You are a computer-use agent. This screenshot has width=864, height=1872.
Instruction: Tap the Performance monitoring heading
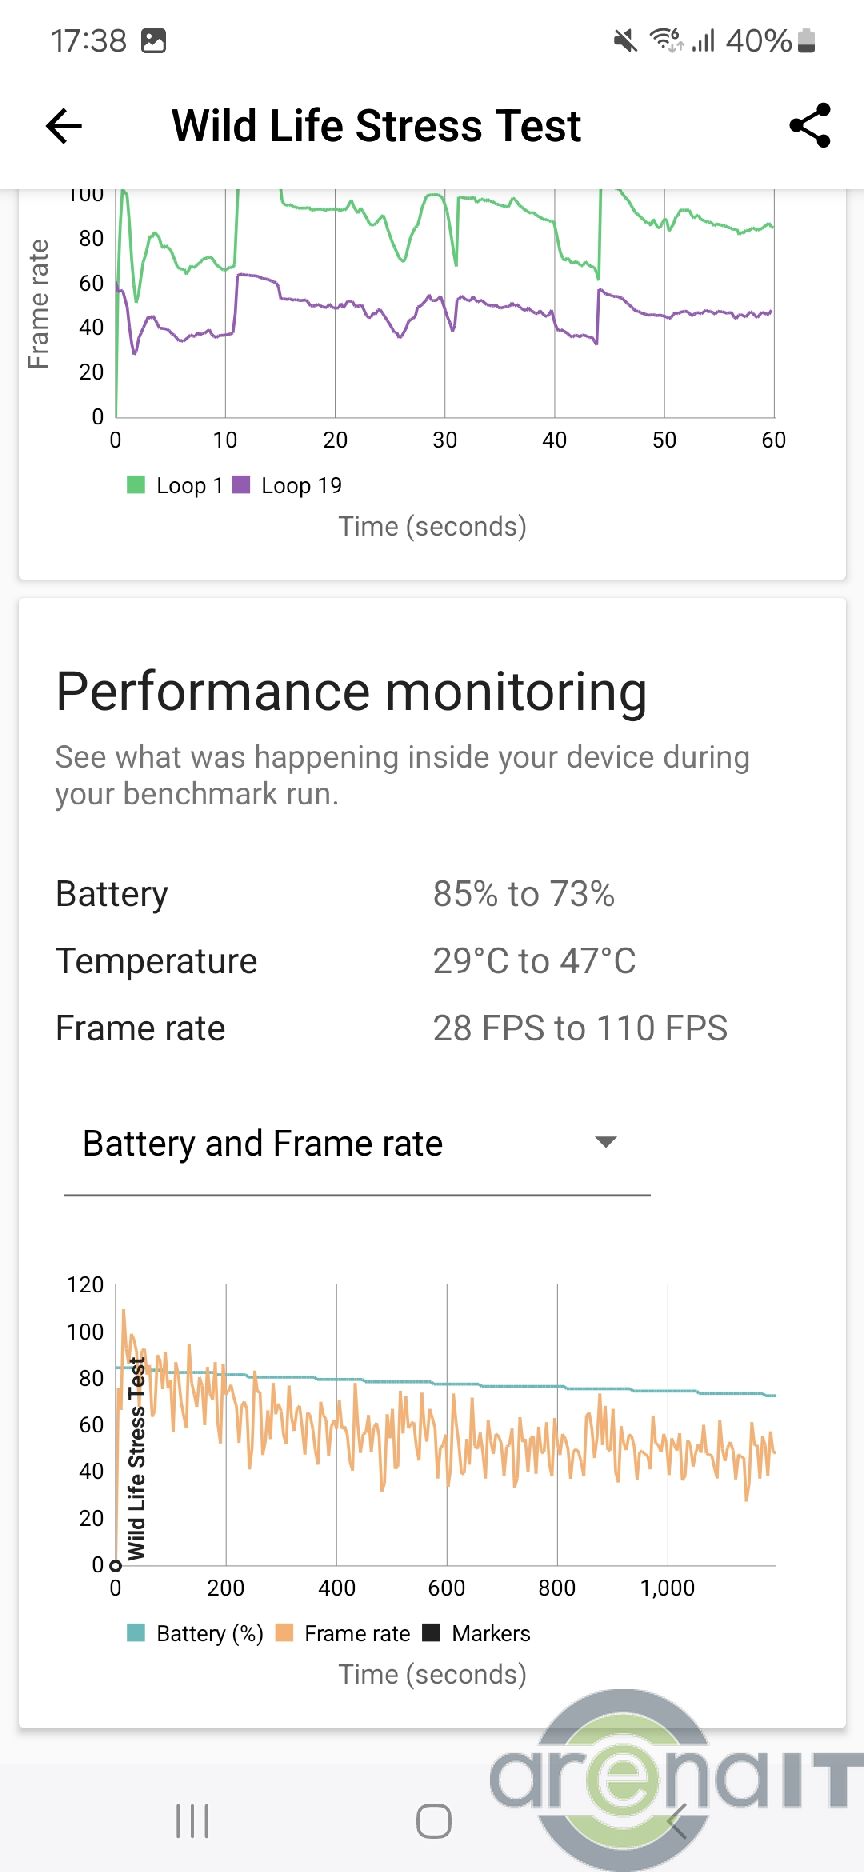coord(351,692)
